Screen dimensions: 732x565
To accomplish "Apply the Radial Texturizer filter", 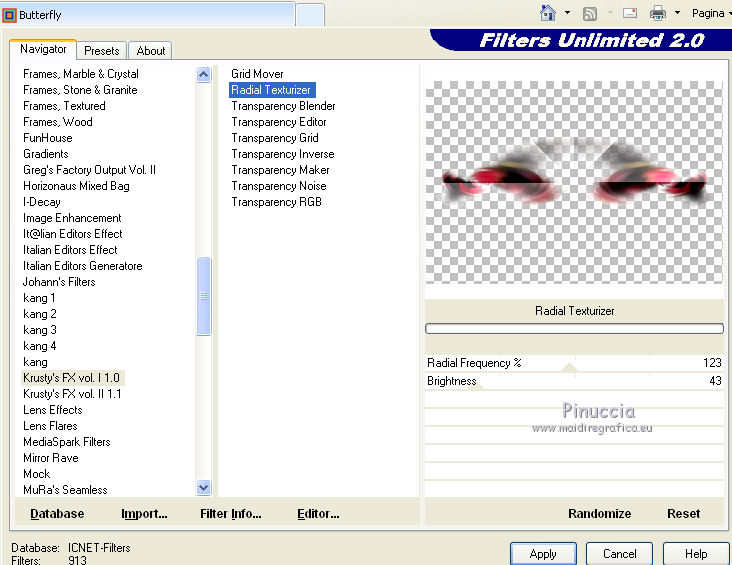I will point(543,554).
